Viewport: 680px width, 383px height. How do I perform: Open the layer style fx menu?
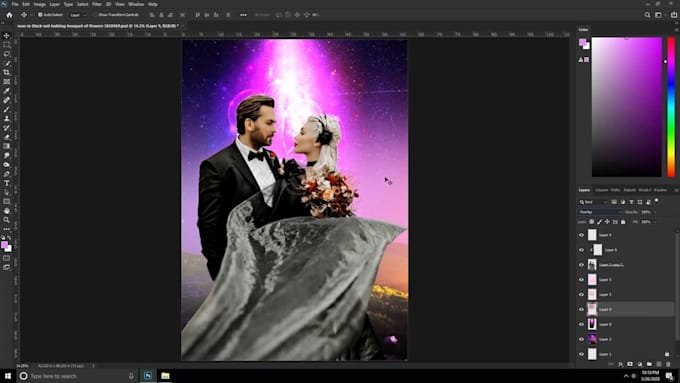(621, 364)
